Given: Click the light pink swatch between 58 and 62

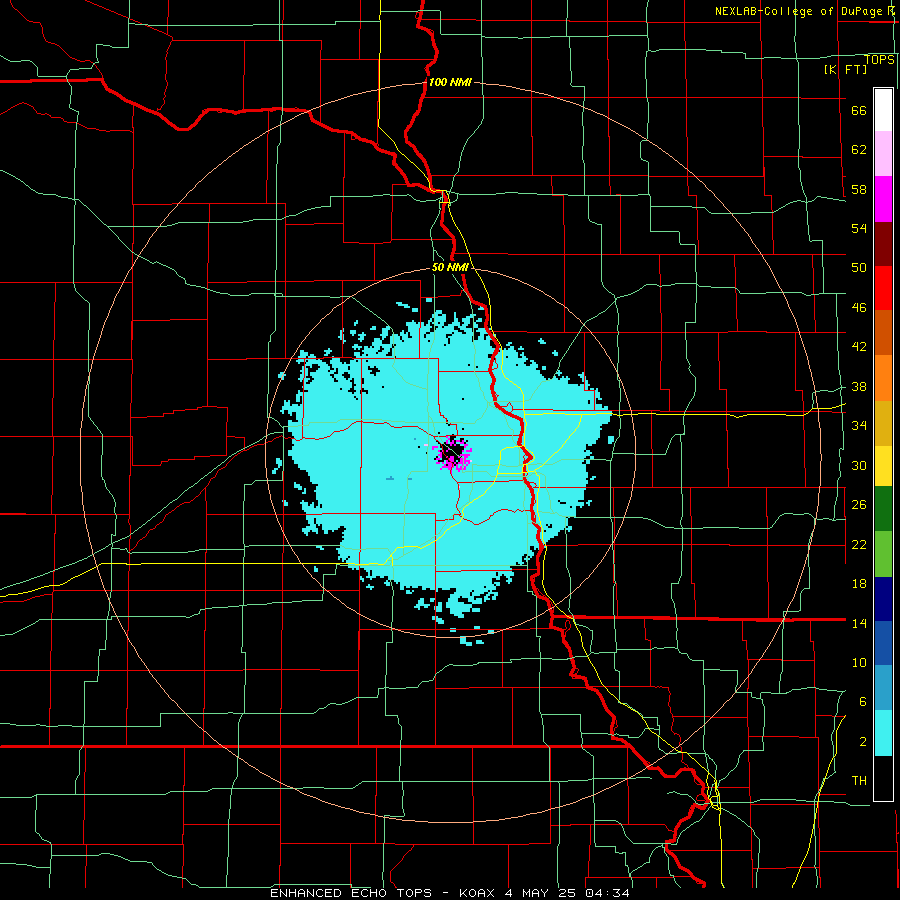Looking at the screenshot, I should click(x=883, y=154).
